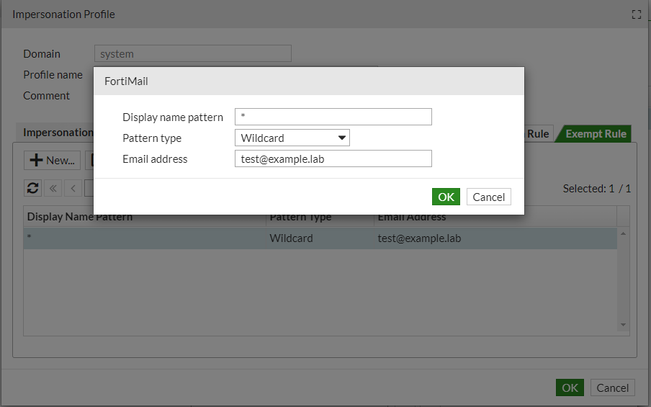The width and height of the screenshot is (651, 407).
Task: Click the refresh icon in the list toolbar
Action: coord(33,187)
